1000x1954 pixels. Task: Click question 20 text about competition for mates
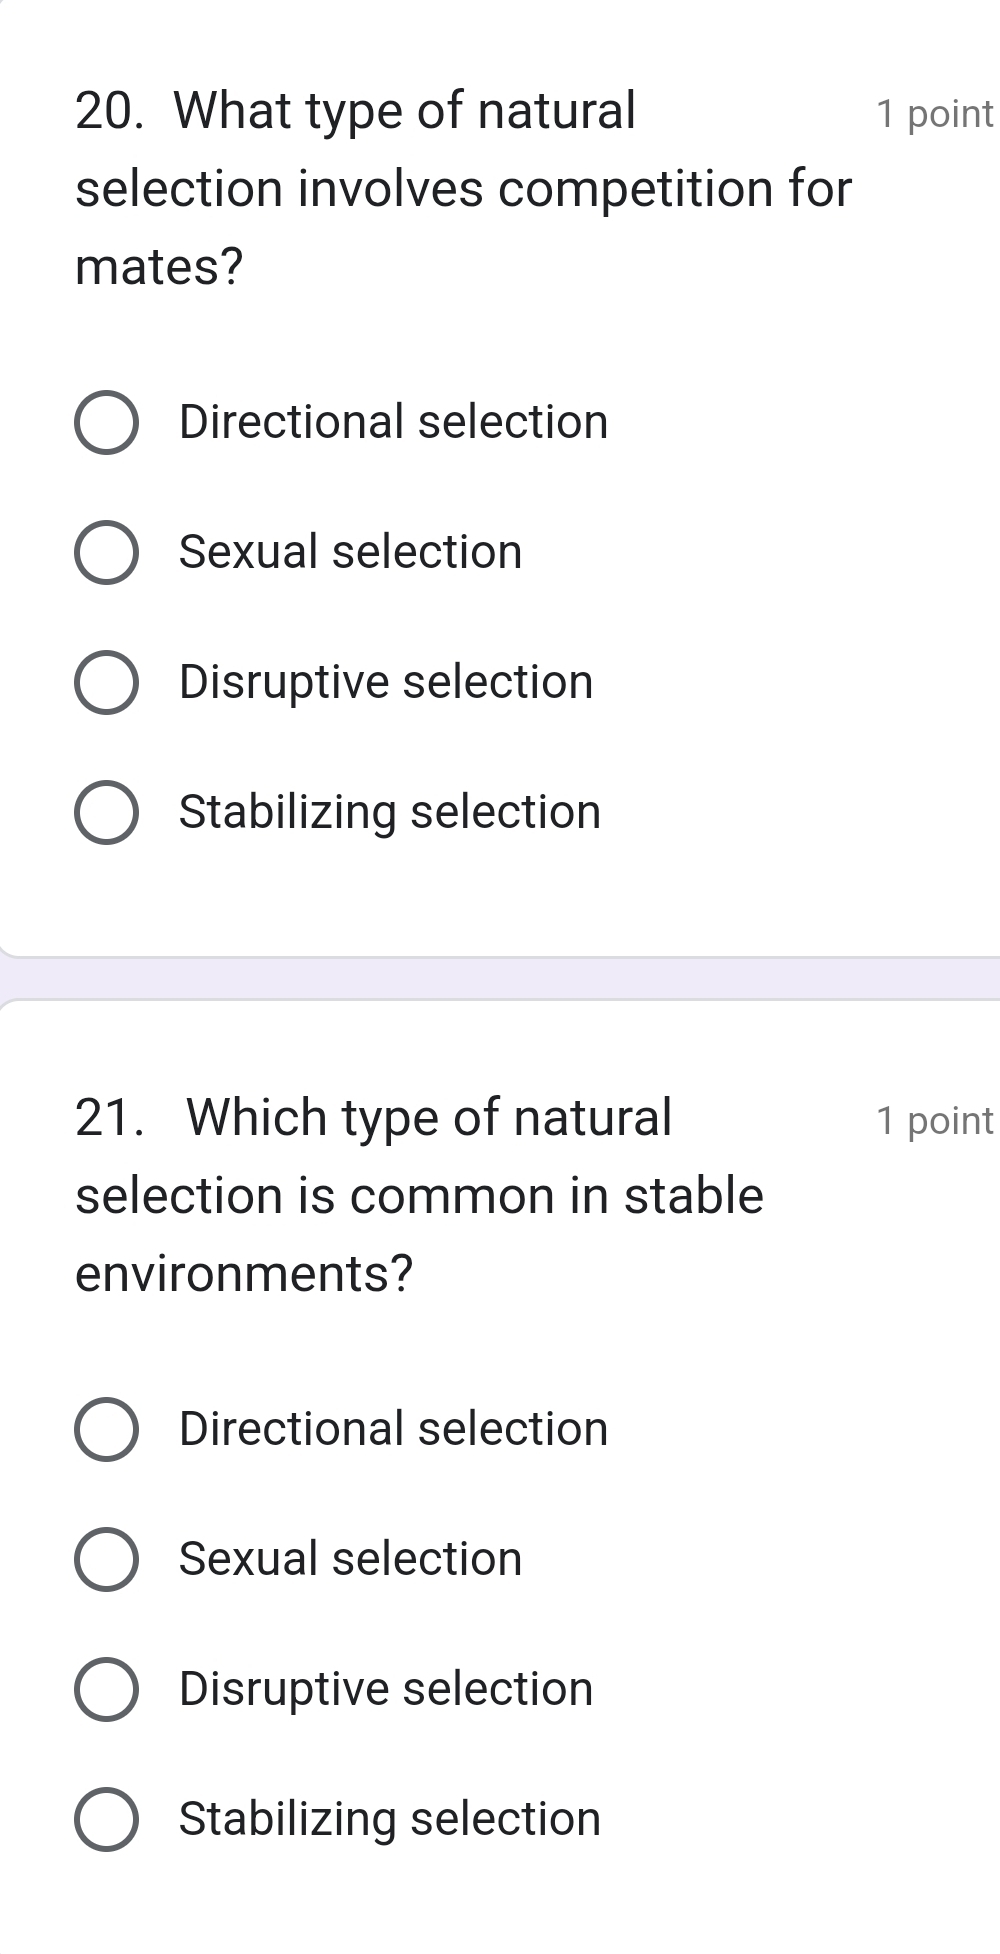[x=463, y=189]
